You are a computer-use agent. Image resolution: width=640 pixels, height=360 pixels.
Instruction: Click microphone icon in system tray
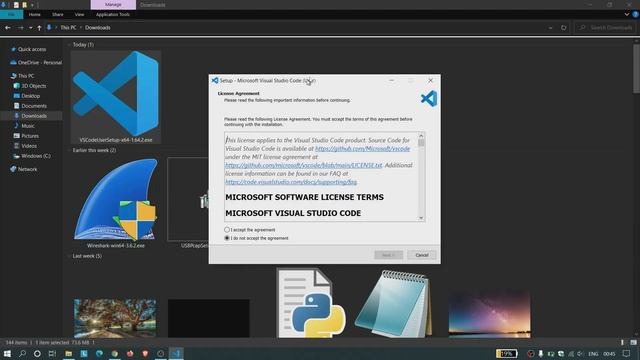[541, 353]
